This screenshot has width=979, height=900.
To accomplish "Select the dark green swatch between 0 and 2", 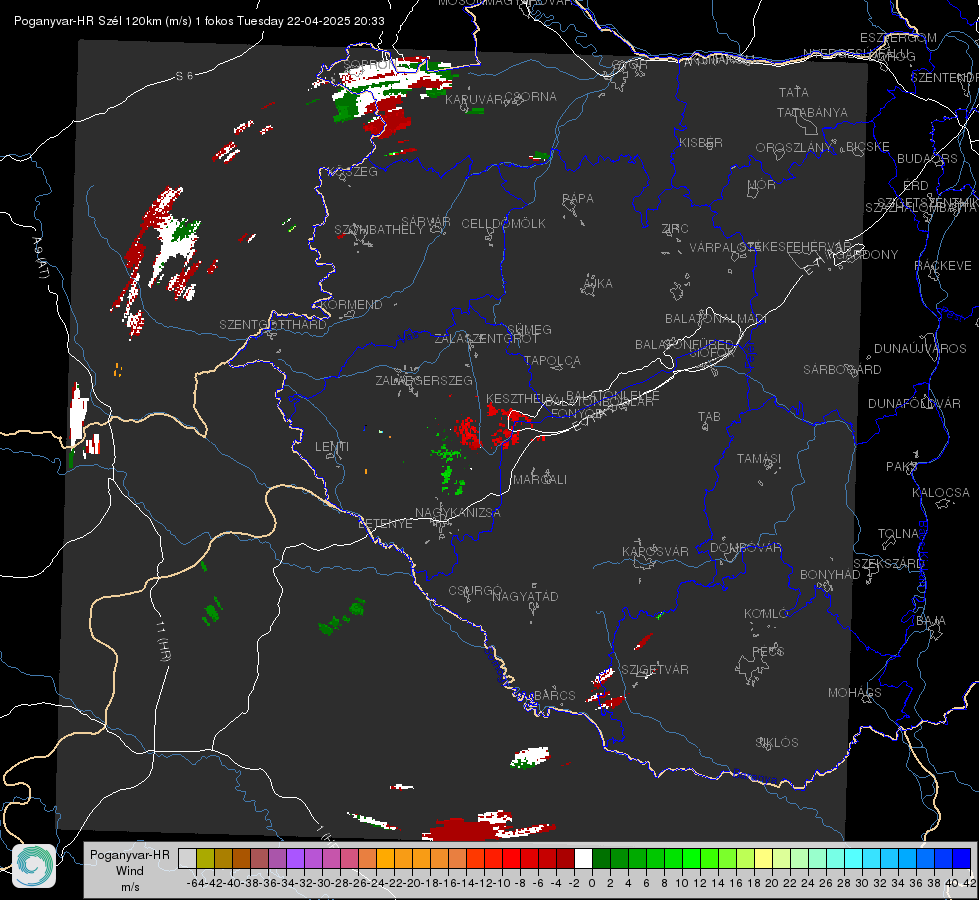I will [x=601, y=858].
